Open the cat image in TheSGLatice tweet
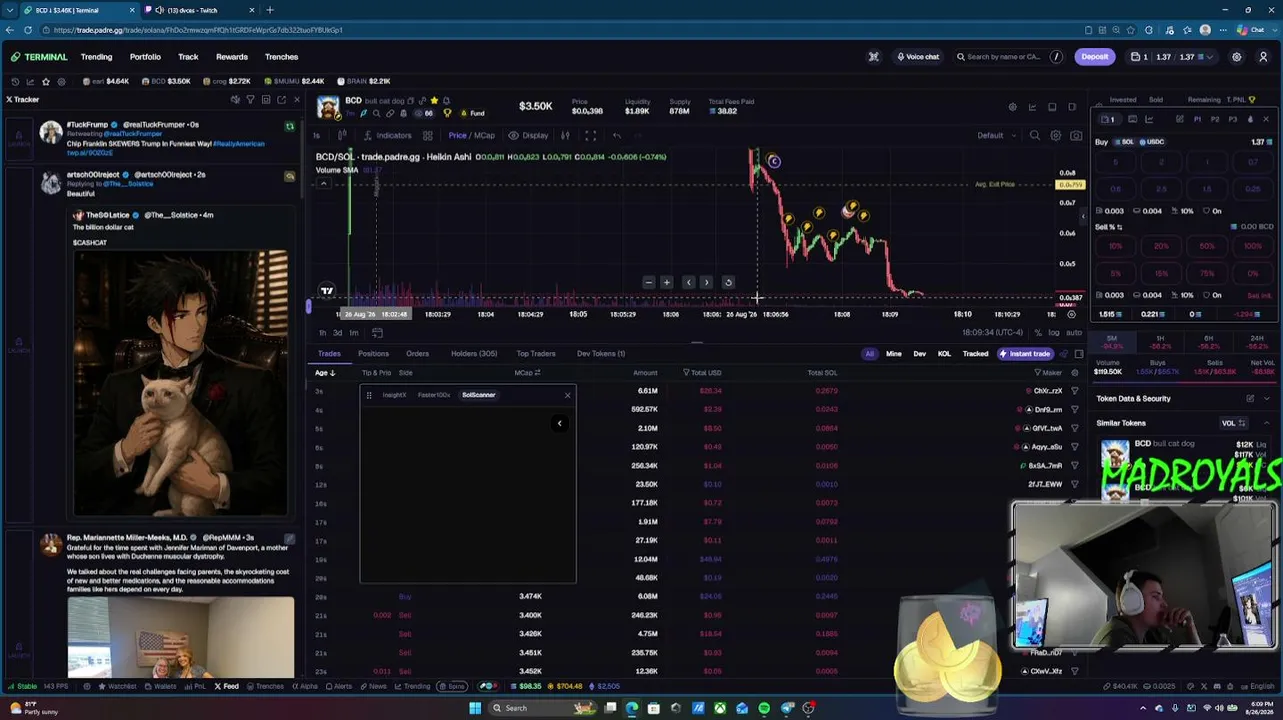Image resolution: width=1283 pixels, height=720 pixels. pyautogui.click(x=181, y=384)
